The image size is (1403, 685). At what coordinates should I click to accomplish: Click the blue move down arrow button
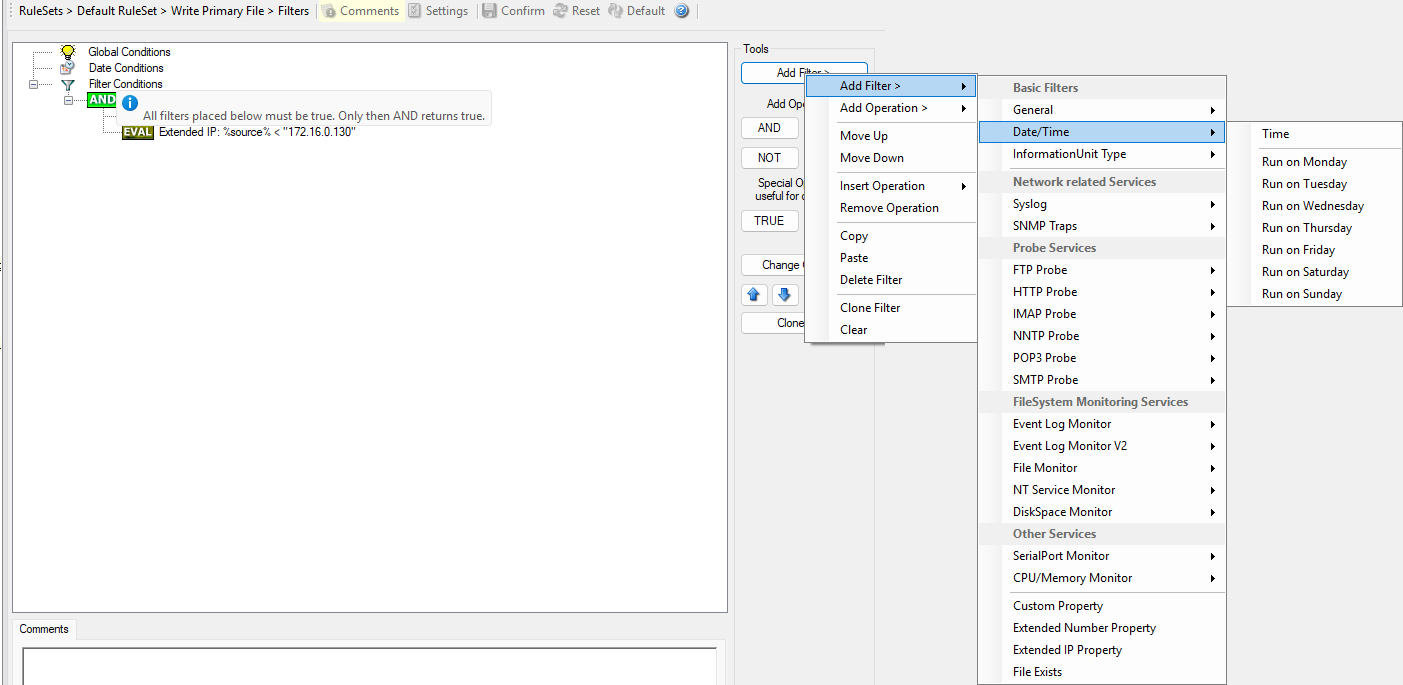click(785, 294)
